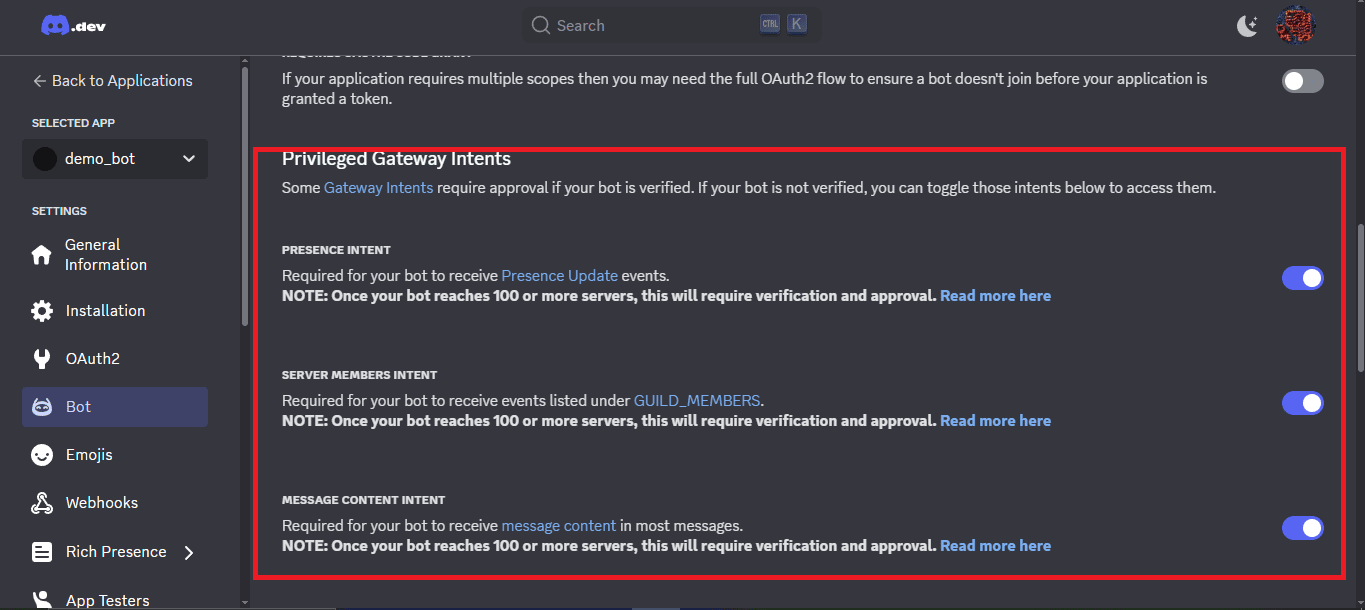1365x610 pixels.
Task: Click the General Information home icon
Action: 41,255
